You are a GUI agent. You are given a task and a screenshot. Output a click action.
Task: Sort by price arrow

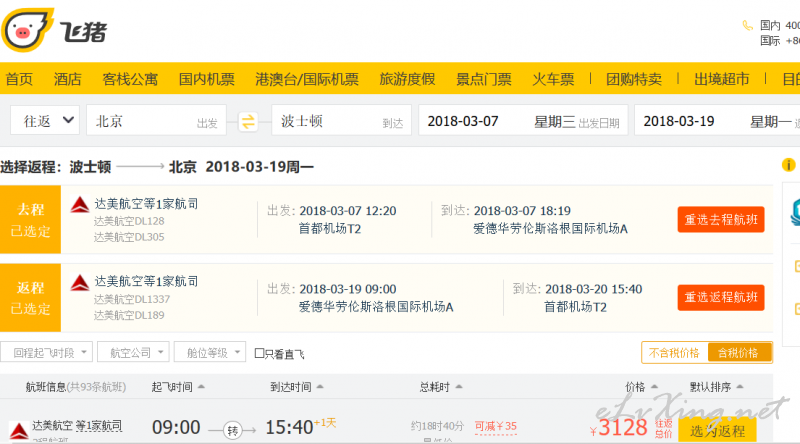point(654,387)
